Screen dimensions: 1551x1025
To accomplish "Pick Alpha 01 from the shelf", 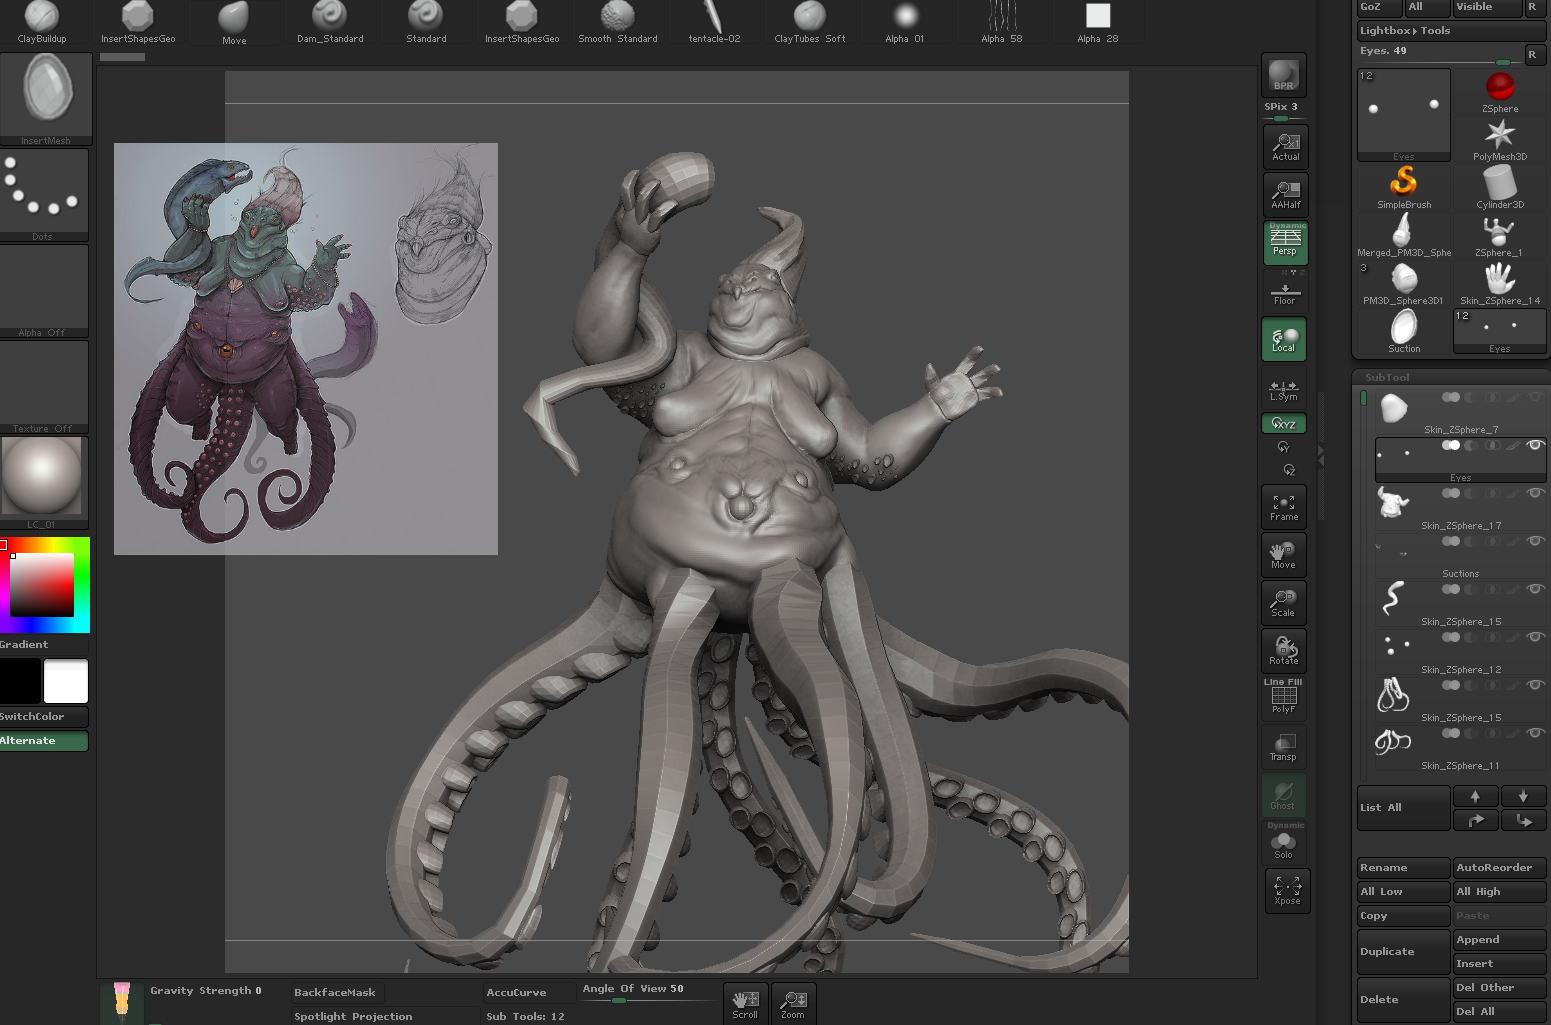I will [x=905, y=22].
